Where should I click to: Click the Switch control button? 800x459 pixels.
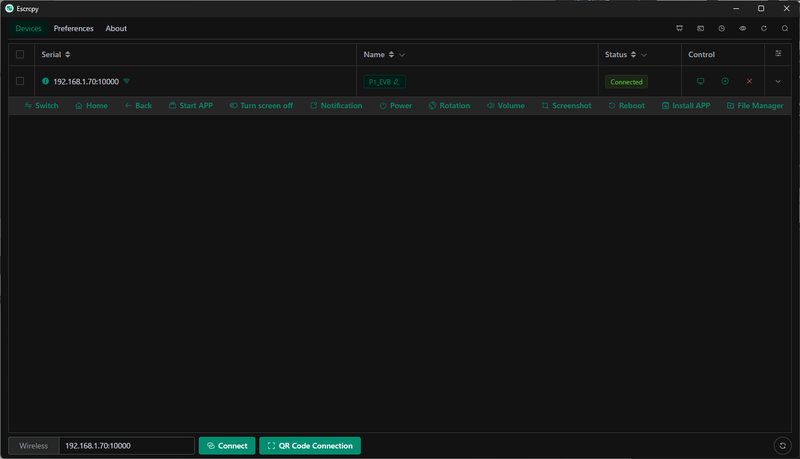(42, 106)
